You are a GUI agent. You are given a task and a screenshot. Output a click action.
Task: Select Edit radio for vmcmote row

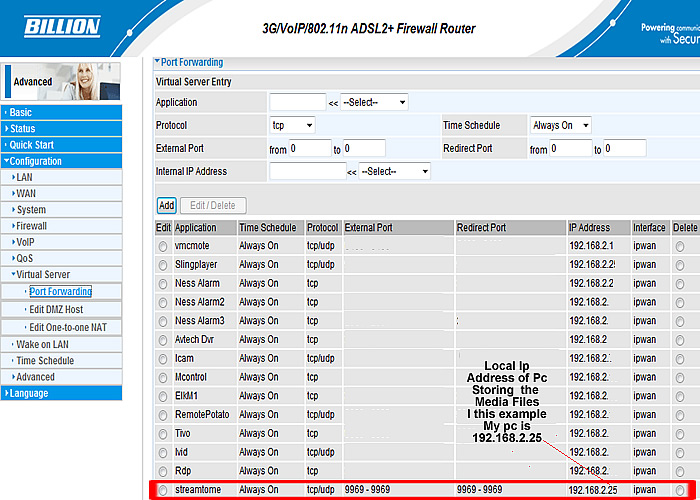point(163,246)
